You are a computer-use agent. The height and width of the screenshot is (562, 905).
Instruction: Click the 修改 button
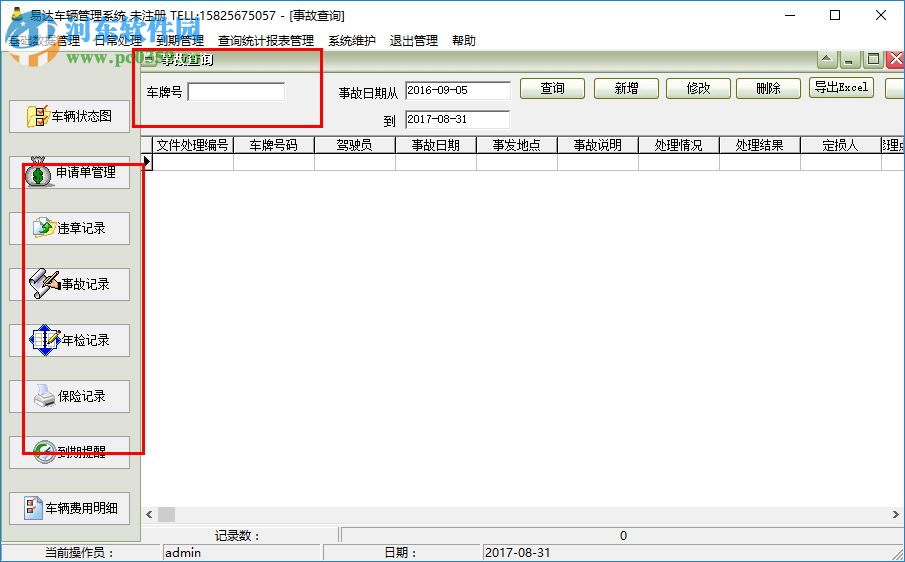(x=698, y=88)
